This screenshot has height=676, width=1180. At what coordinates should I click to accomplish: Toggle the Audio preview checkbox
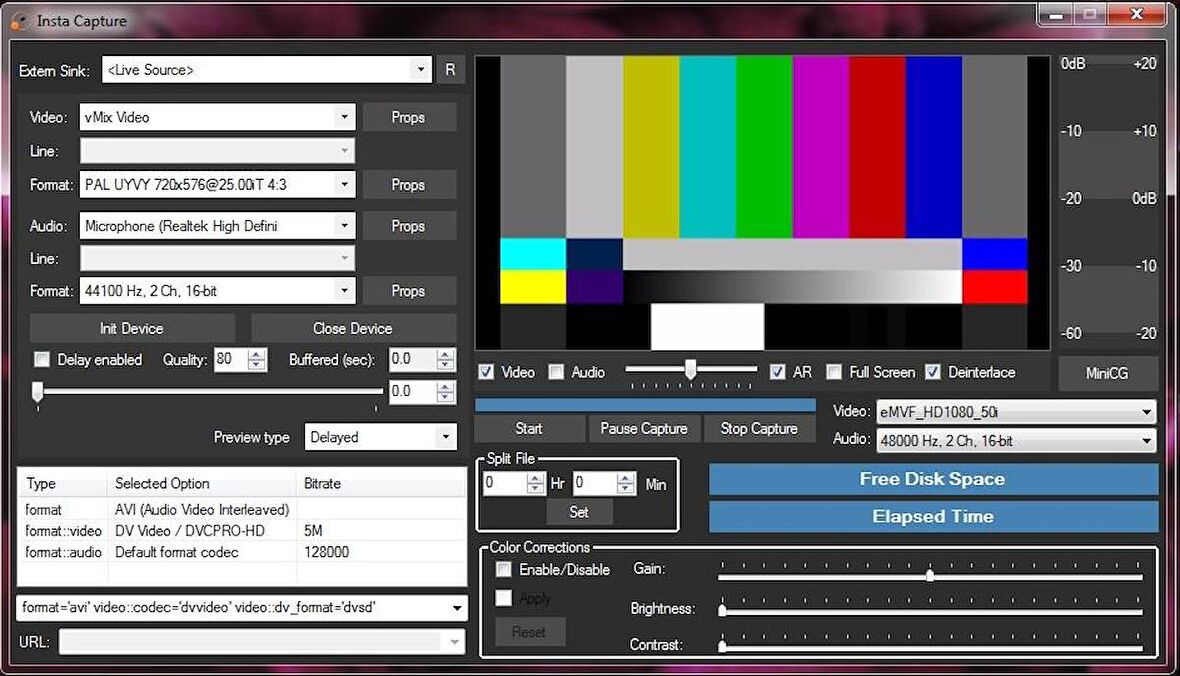pos(556,372)
